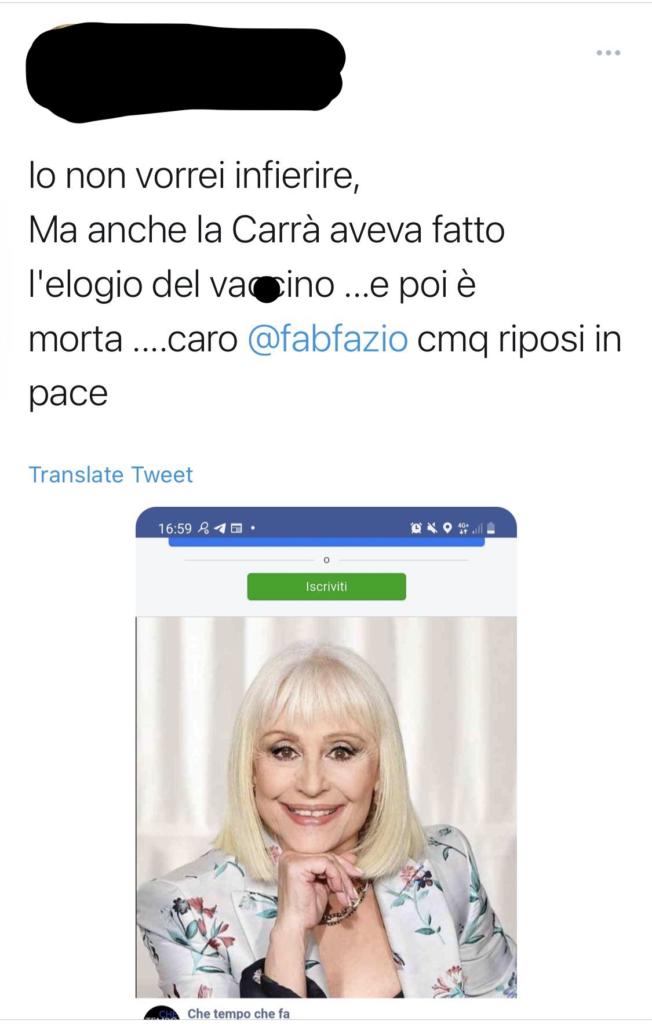652x1024 pixels.
Task: Open the attached screenshot image of blonde woman
Action: [x=326, y=807]
